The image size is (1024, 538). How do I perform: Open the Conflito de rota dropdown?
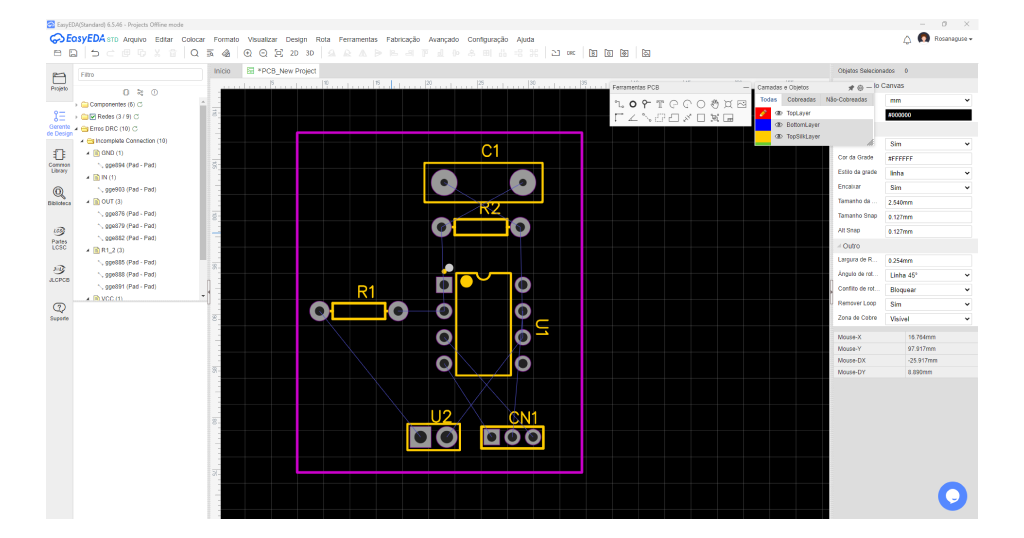click(928, 289)
